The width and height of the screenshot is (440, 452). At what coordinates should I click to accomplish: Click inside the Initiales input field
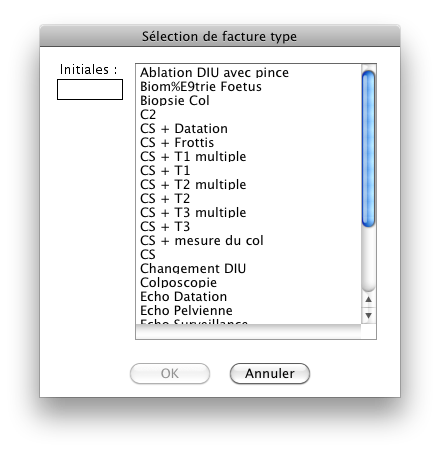[90, 89]
